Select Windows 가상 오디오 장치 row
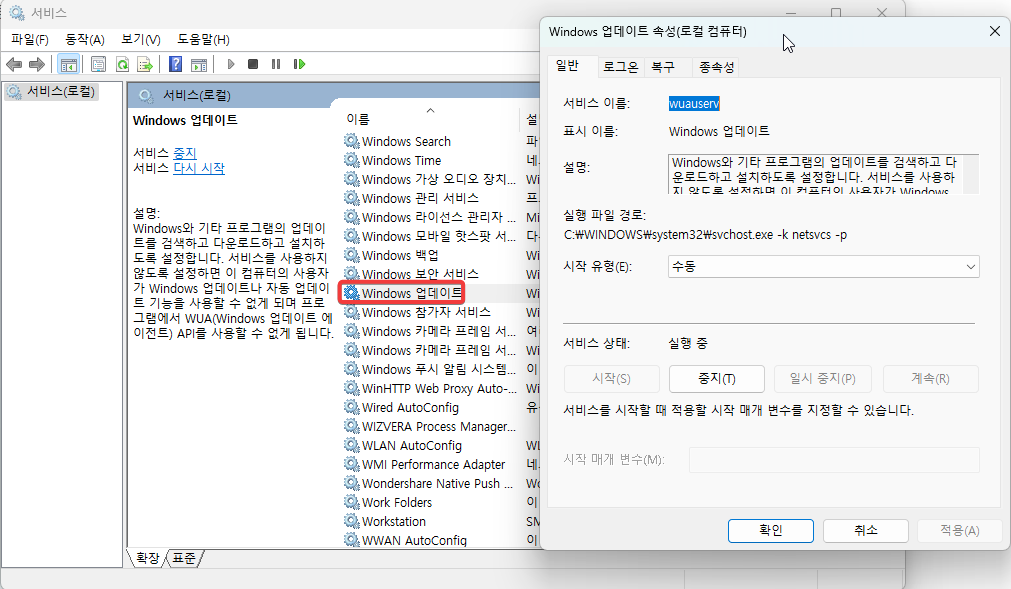1011x589 pixels. pyautogui.click(x=431, y=179)
